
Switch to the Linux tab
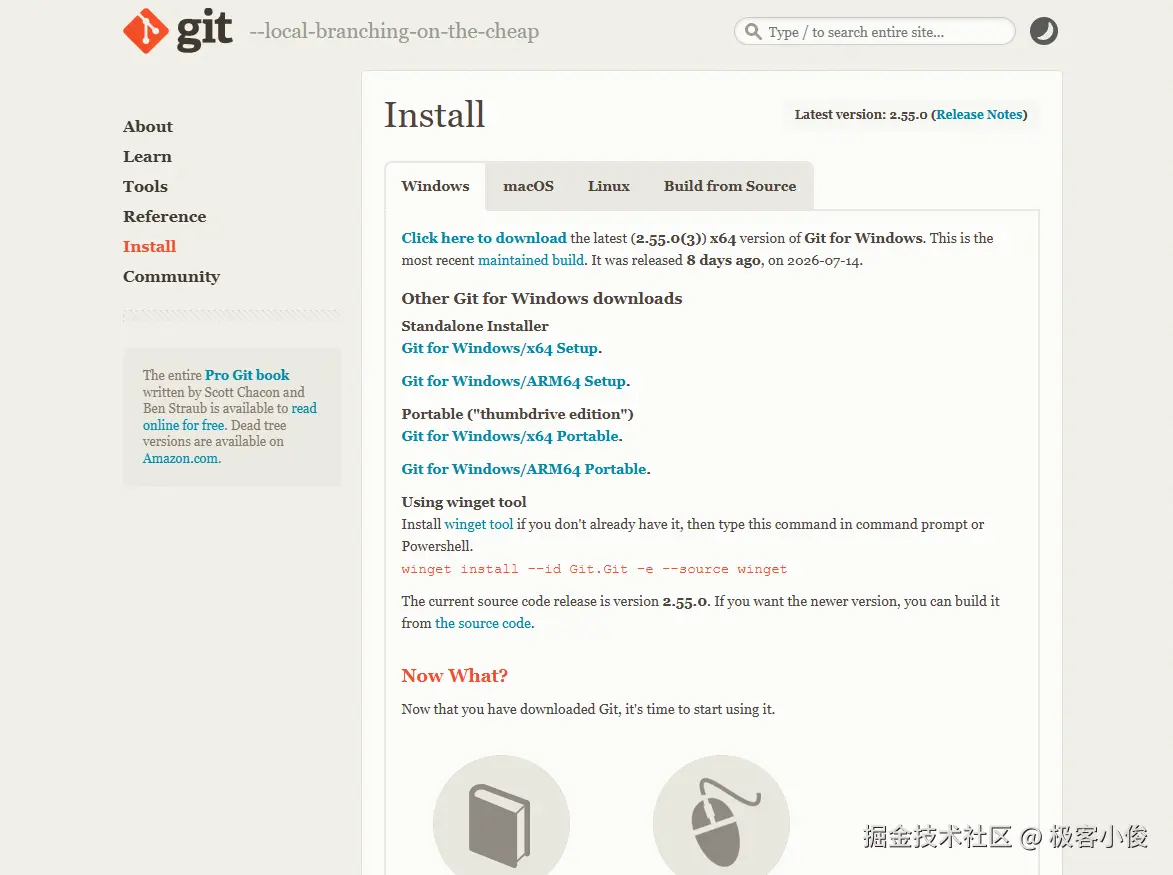(608, 186)
